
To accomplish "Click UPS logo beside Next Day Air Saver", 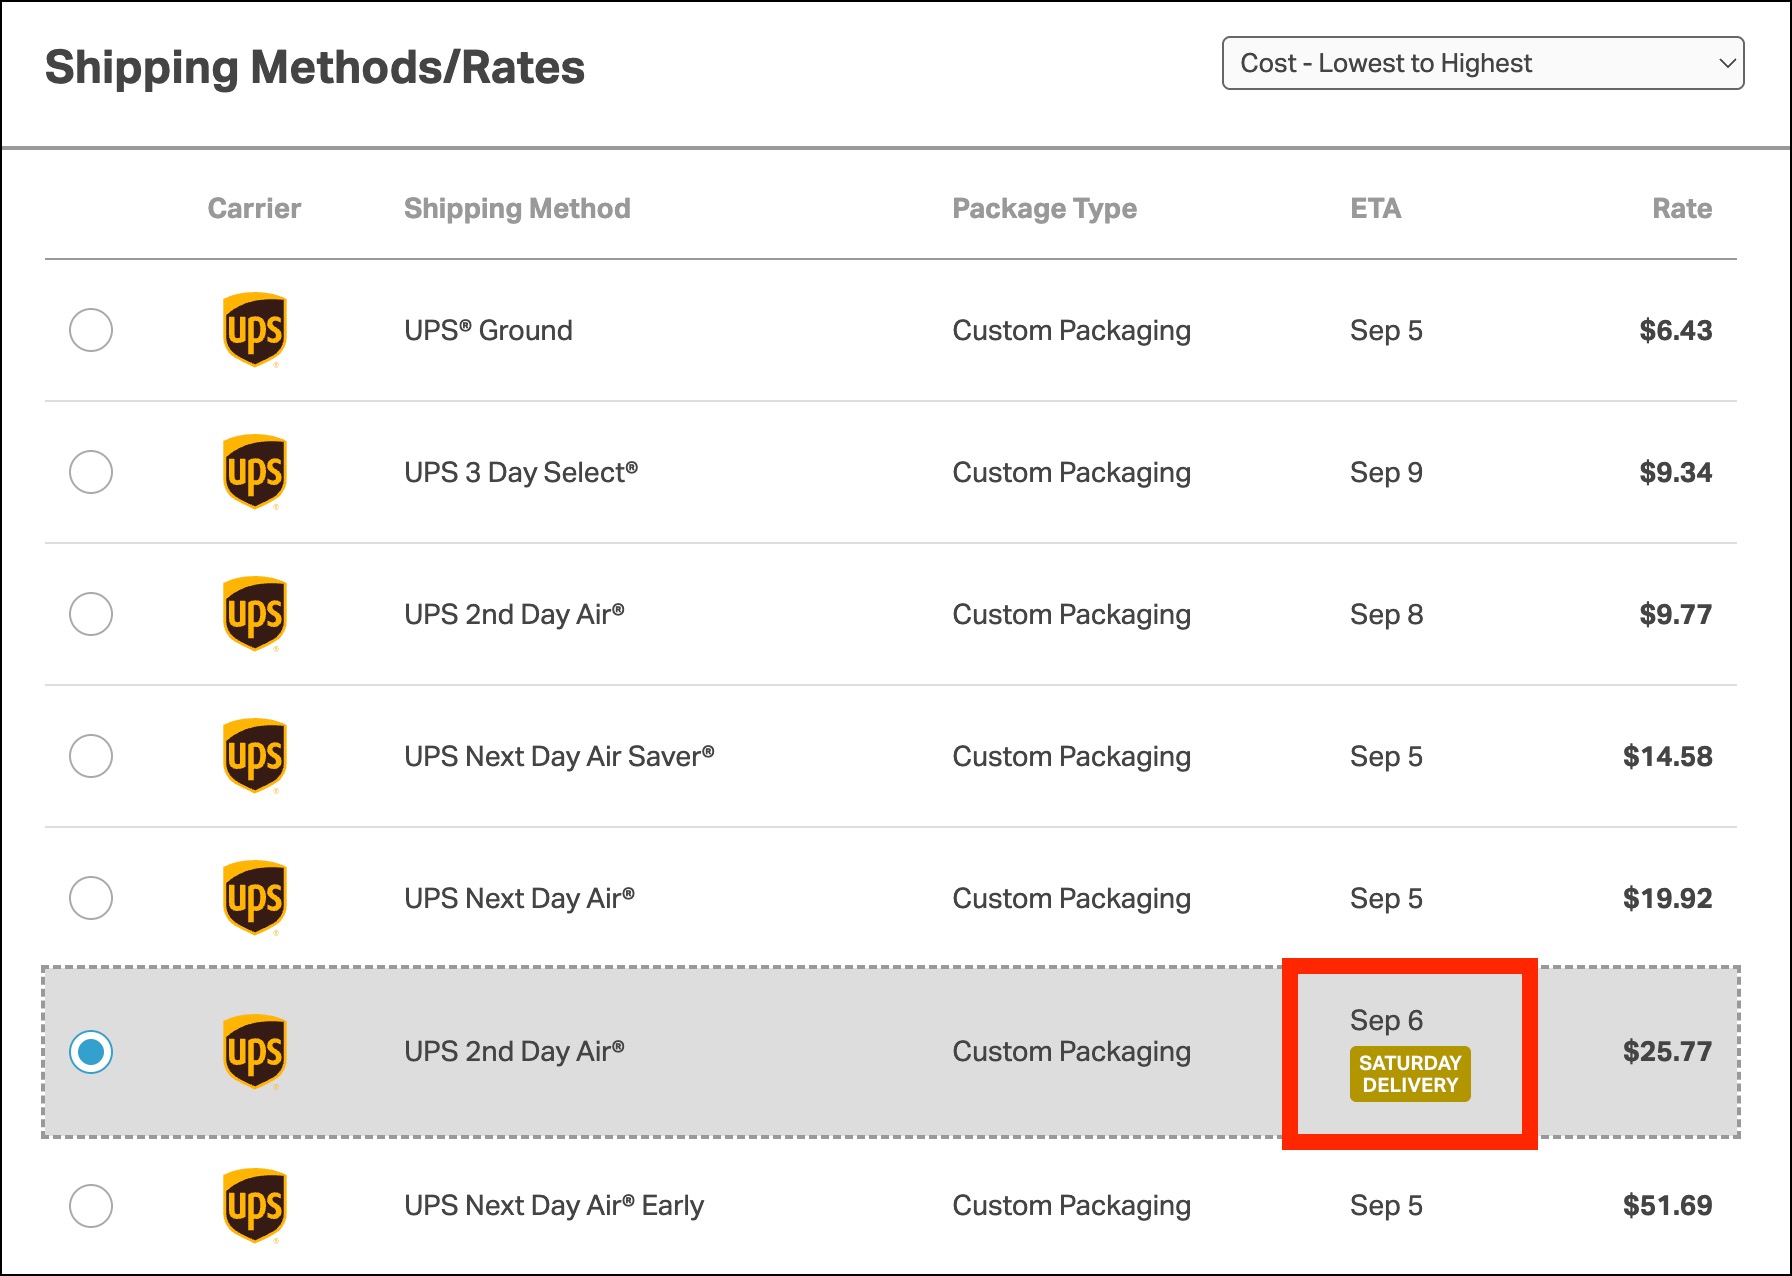I will click(x=254, y=756).
